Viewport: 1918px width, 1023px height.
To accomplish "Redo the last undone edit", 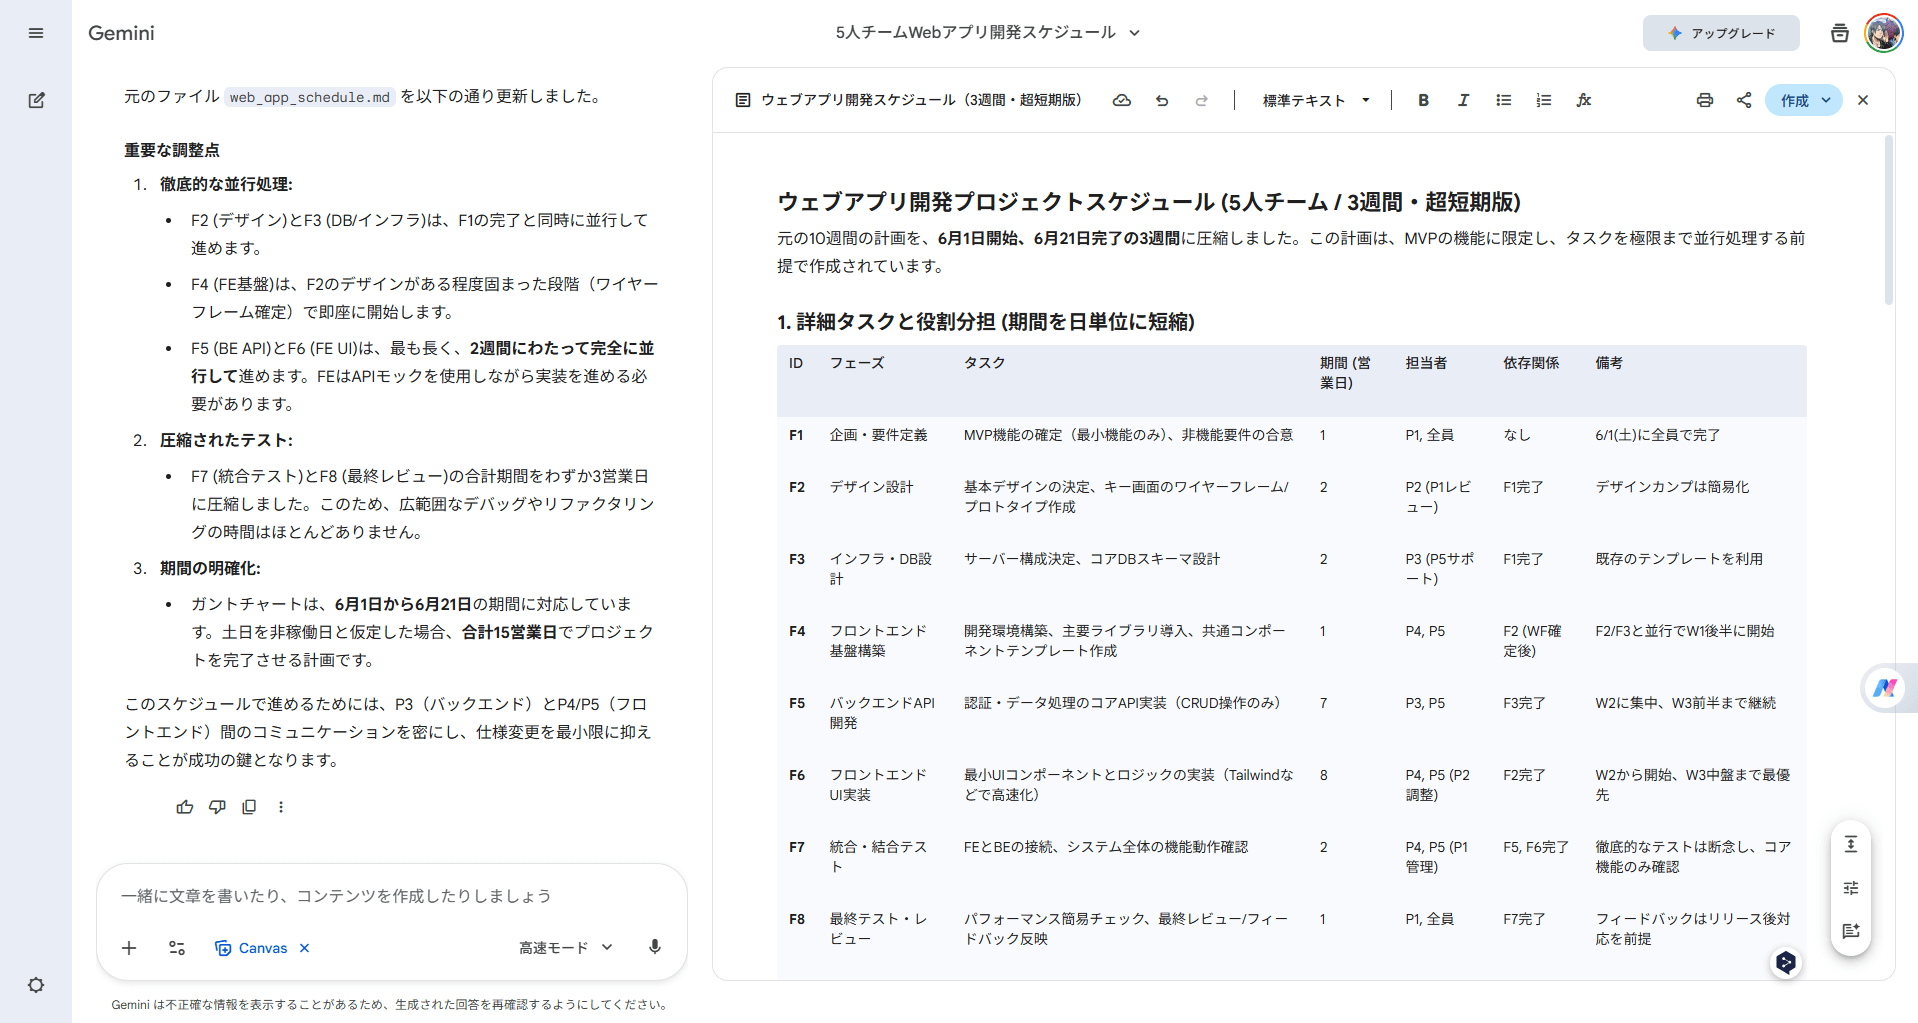I will pyautogui.click(x=1201, y=100).
